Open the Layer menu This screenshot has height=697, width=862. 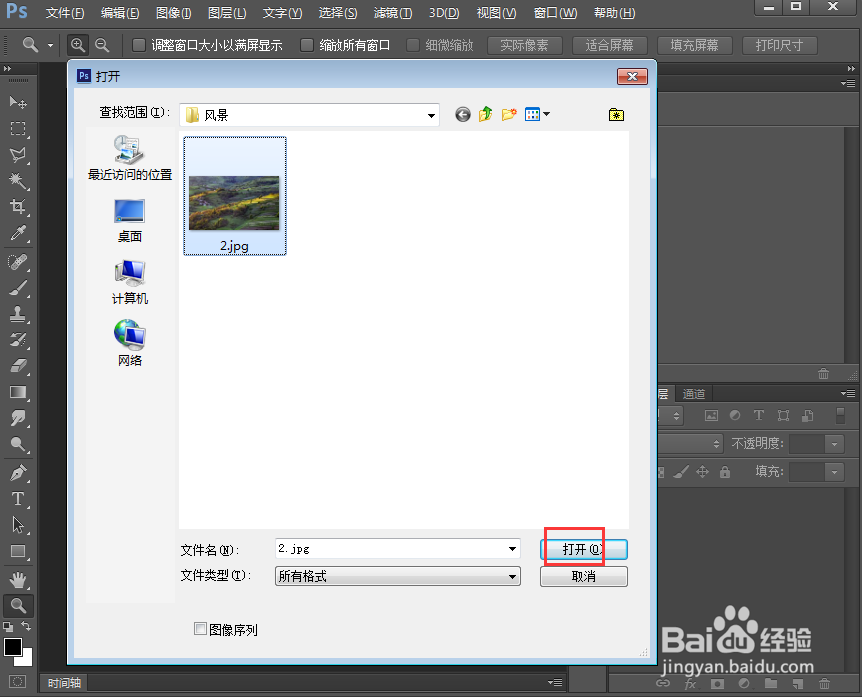[227, 13]
